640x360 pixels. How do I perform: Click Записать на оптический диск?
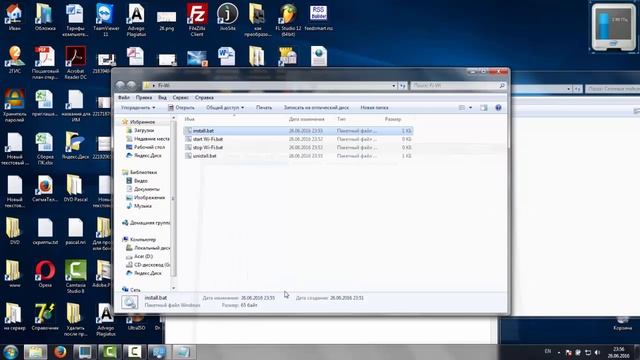pos(316,108)
